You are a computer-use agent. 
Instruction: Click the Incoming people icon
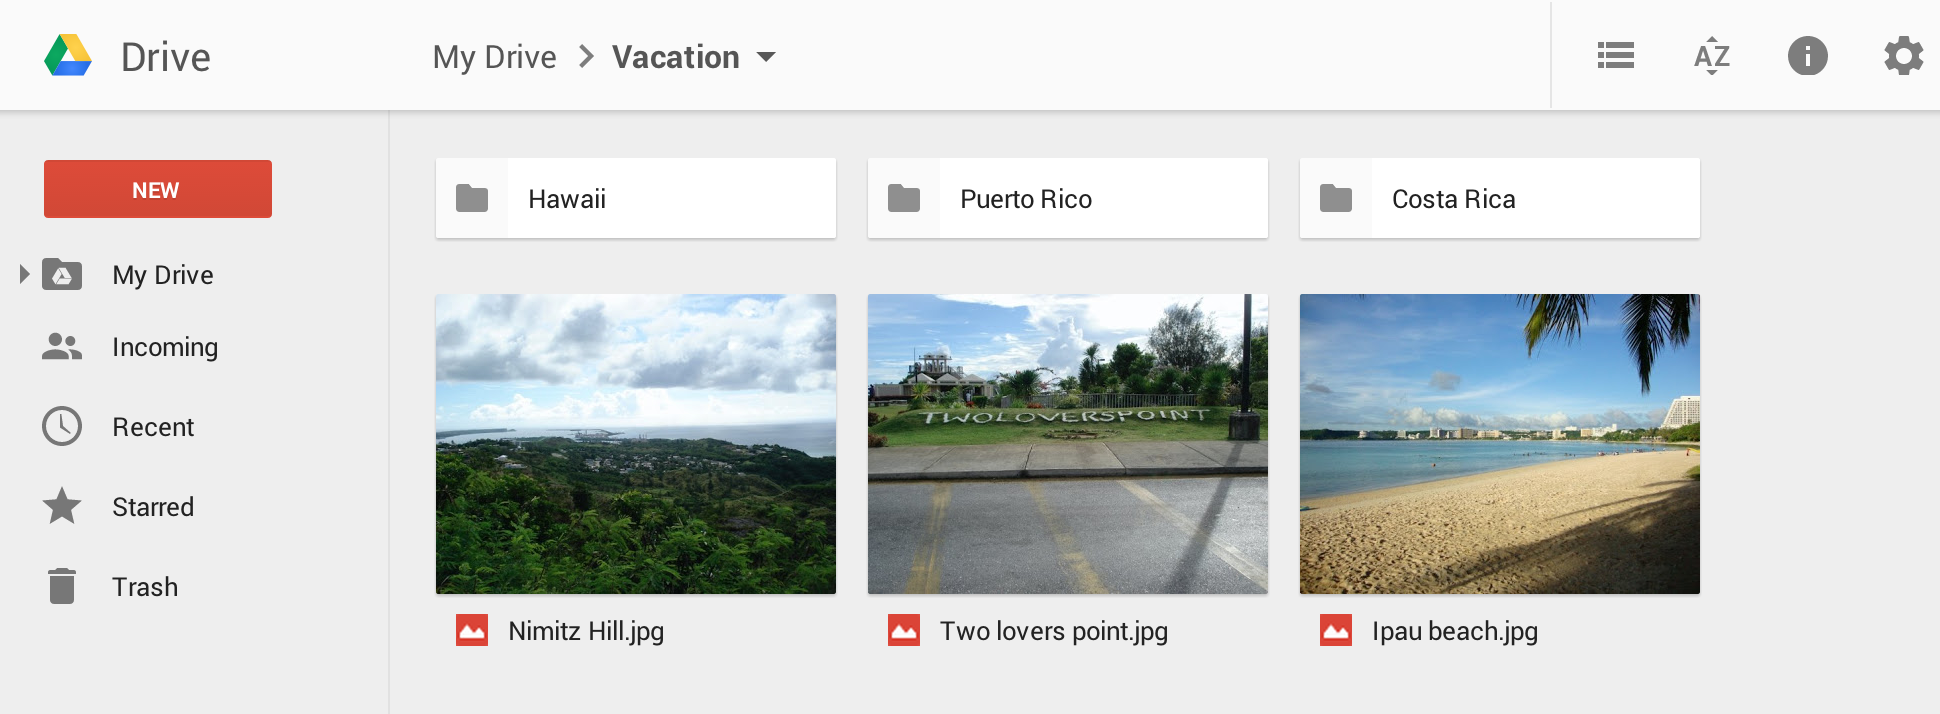62,347
